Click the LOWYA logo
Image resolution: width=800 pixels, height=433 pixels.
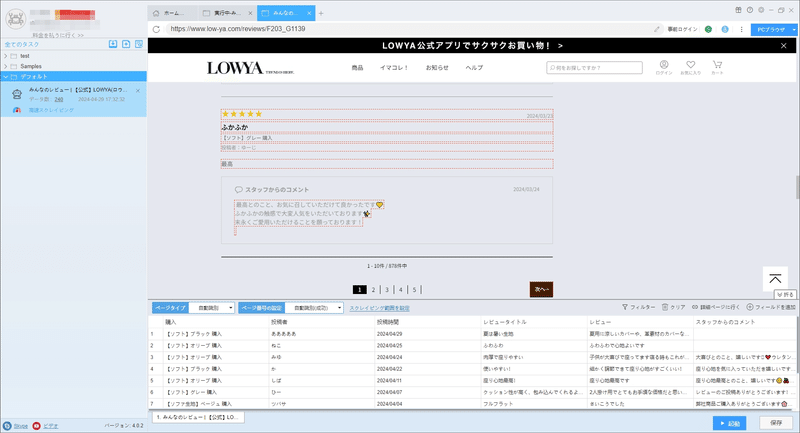click(x=250, y=68)
